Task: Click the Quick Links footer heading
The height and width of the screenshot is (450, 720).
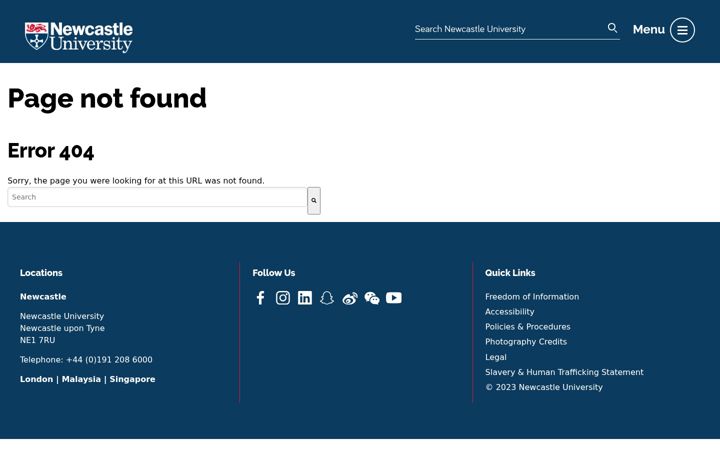Action: click(x=510, y=273)
